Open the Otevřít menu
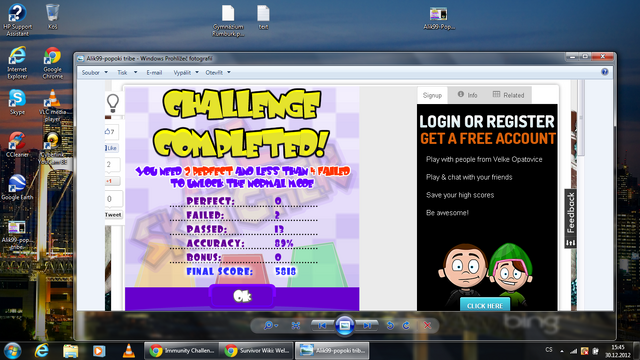This screenshot has width=640, height=360. point(218,73)
